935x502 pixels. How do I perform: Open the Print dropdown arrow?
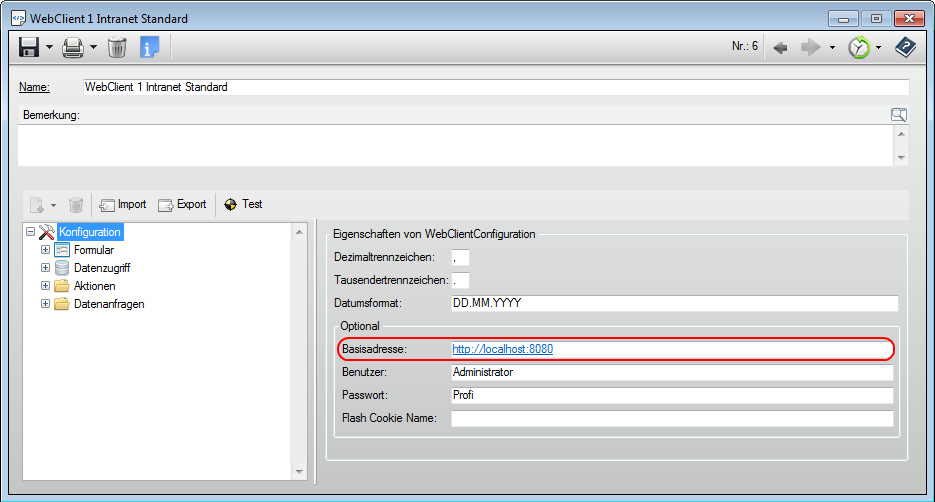point(93,47)
